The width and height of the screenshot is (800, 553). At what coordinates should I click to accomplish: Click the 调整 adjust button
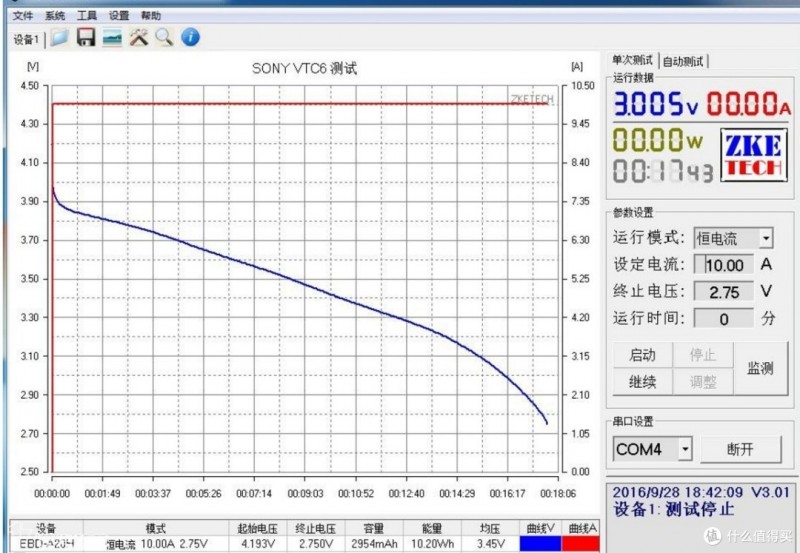[x=703, y=382]
